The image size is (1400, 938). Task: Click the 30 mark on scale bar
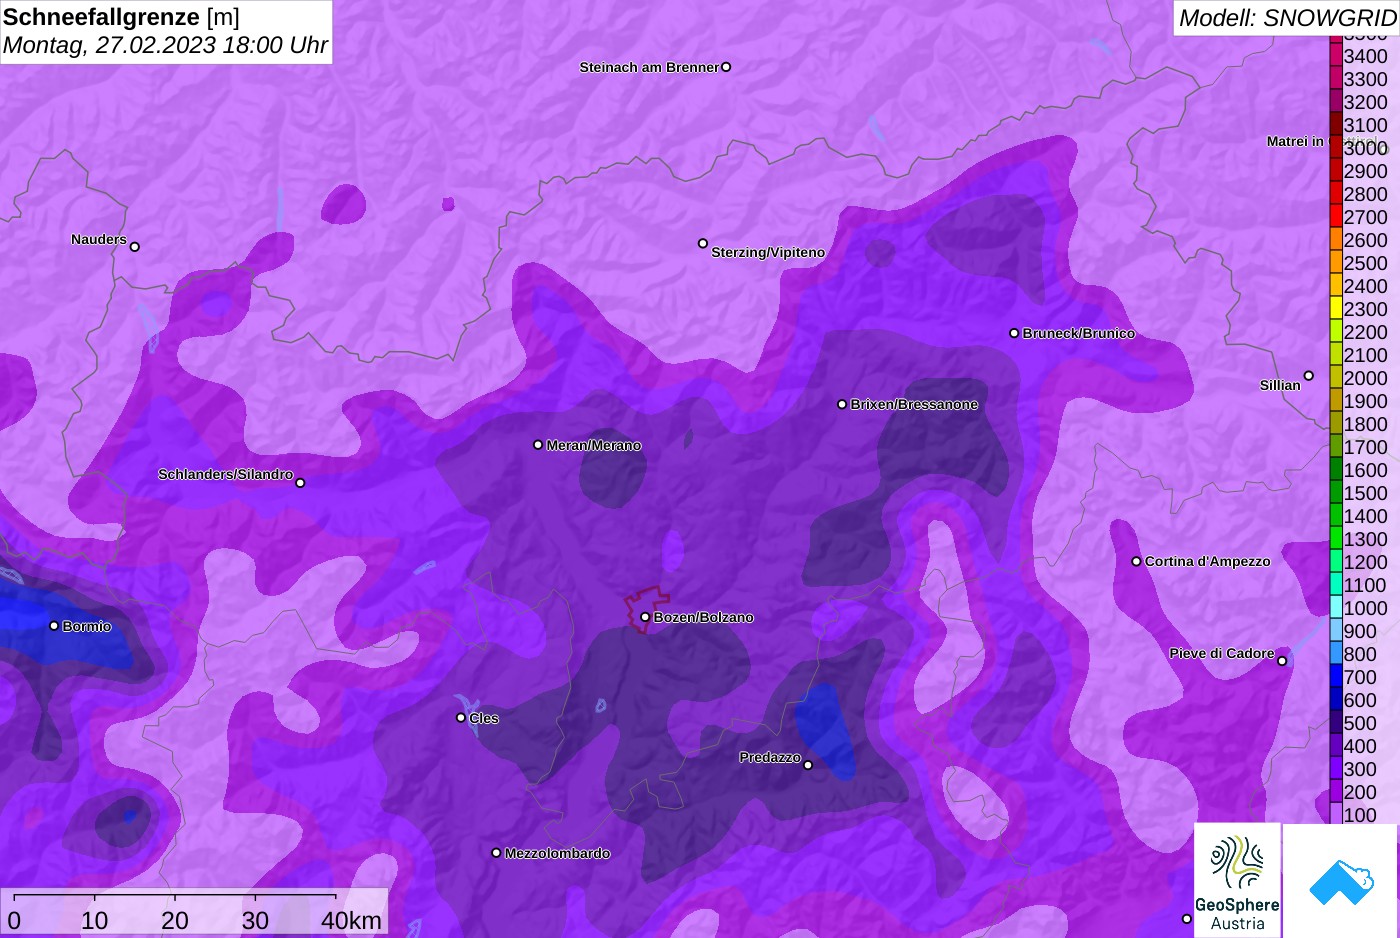click(x=255, y=920)
